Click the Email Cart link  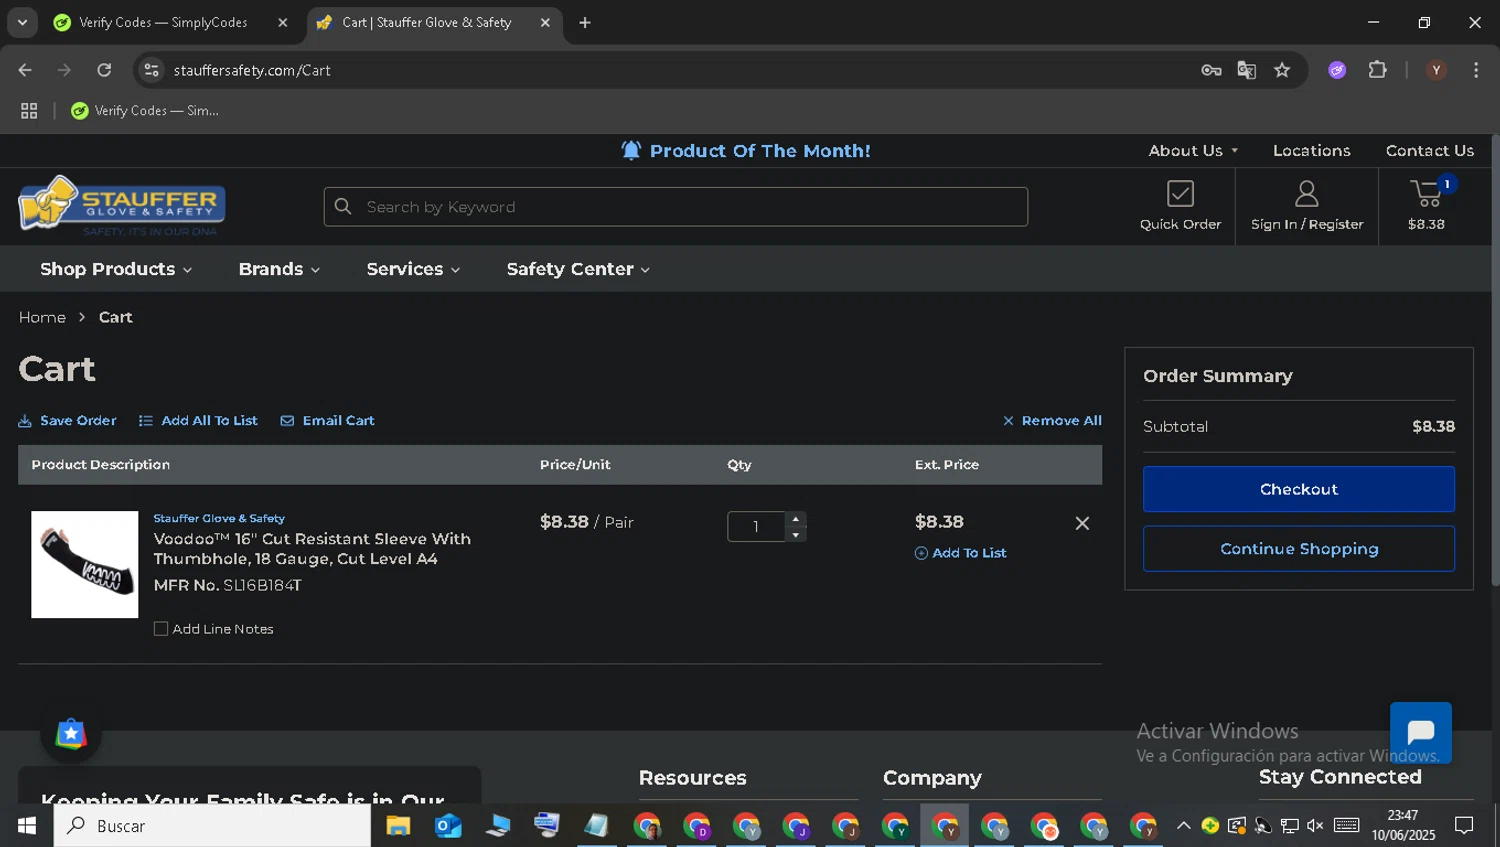[x=327, y=421]
